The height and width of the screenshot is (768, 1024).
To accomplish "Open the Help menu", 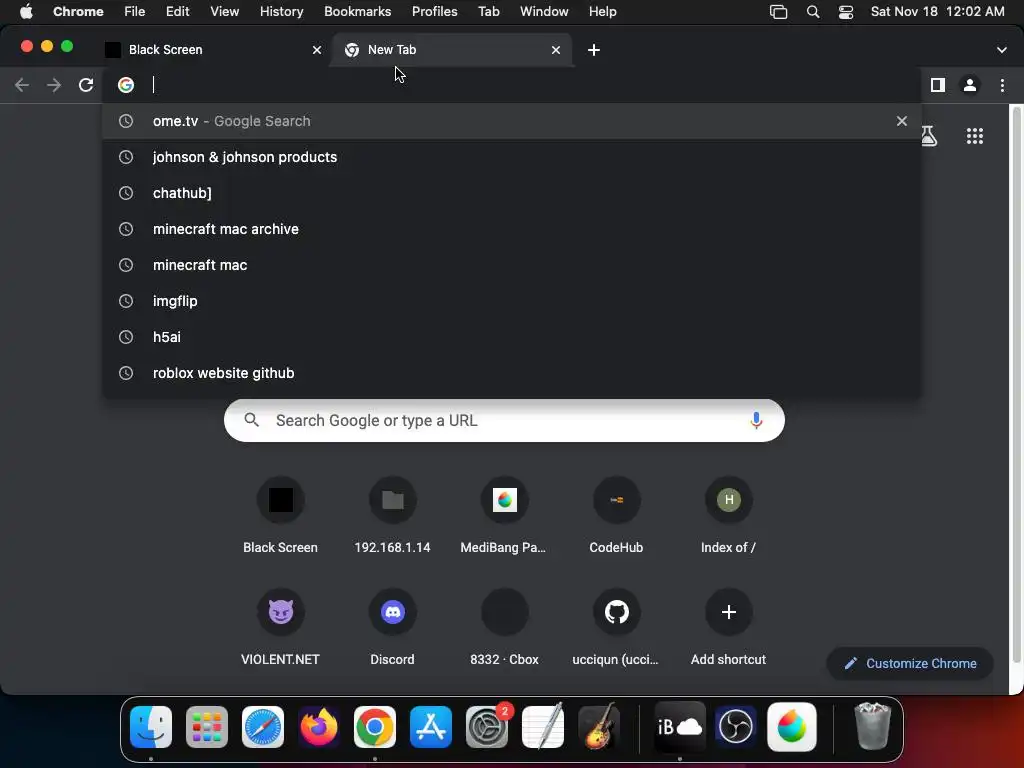I will tap(602, 11).
